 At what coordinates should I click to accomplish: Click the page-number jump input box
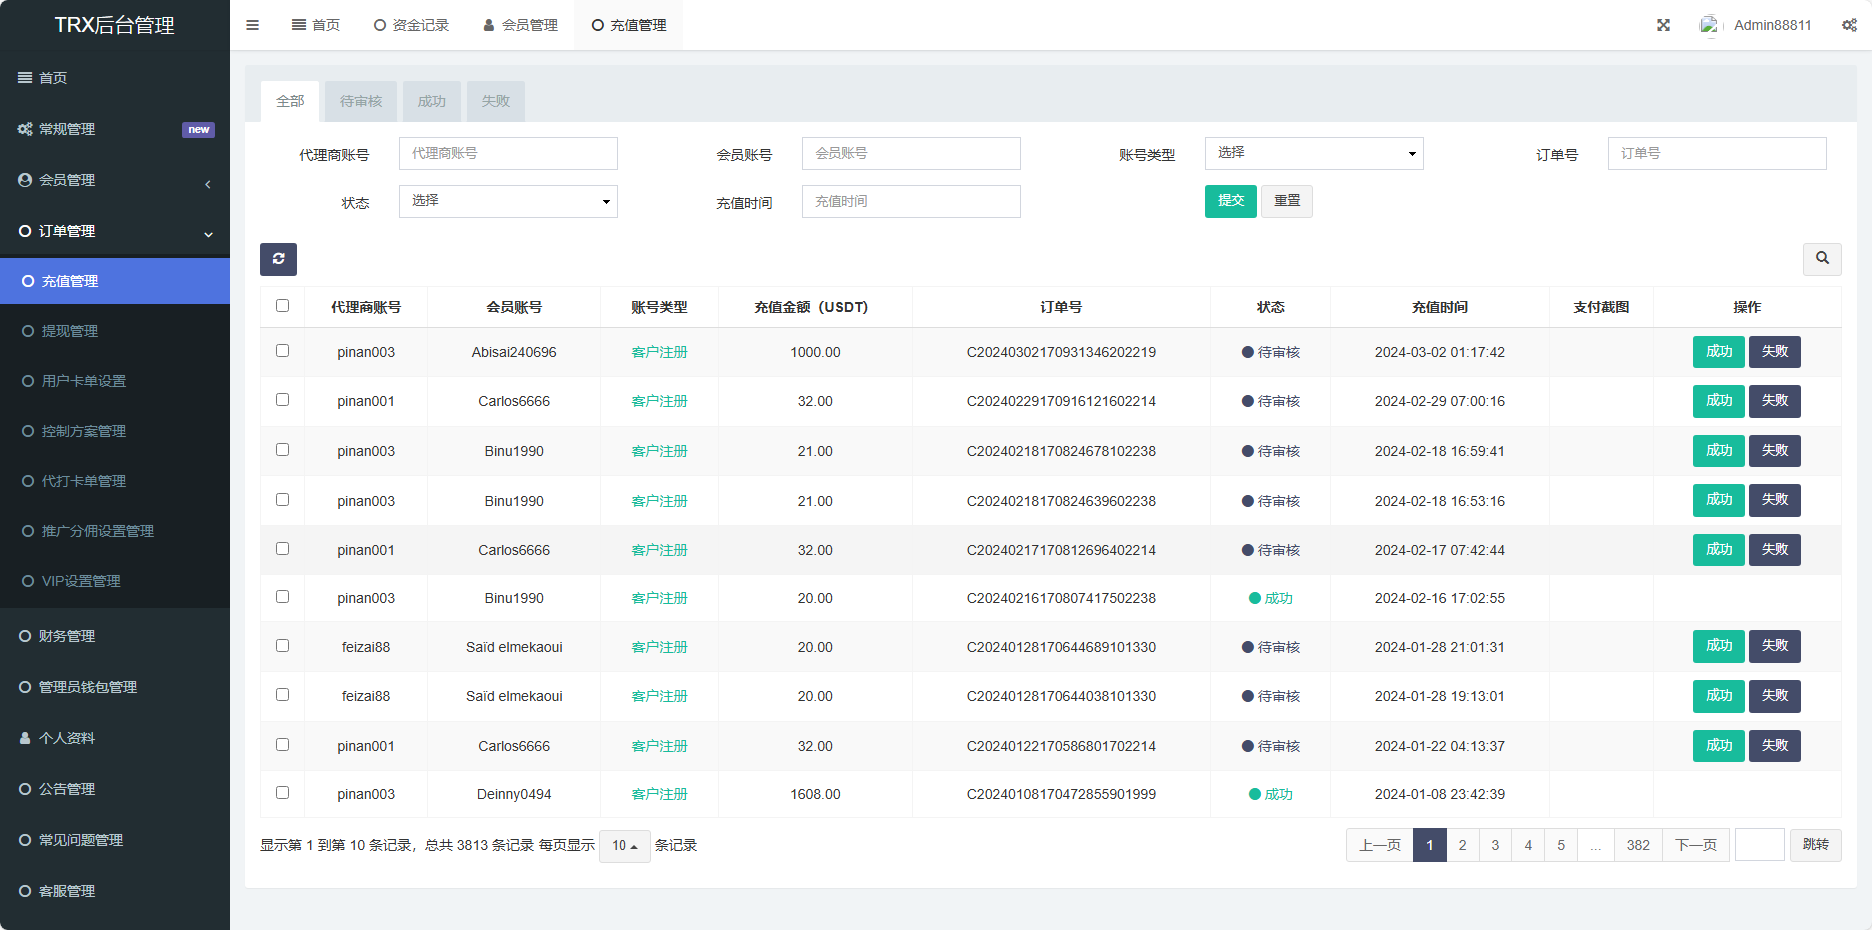pyautogui.click(x=1760, y=845)
